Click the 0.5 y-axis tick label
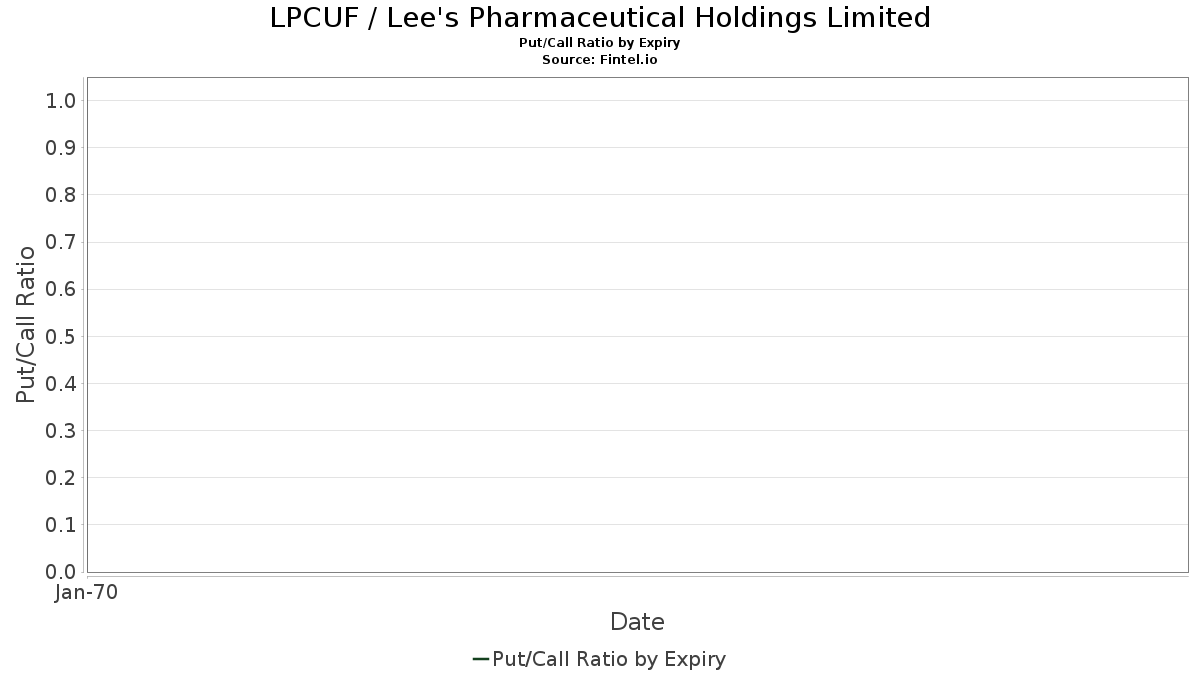This screenshot has width=1200, height=675. (x=61, y=336)
